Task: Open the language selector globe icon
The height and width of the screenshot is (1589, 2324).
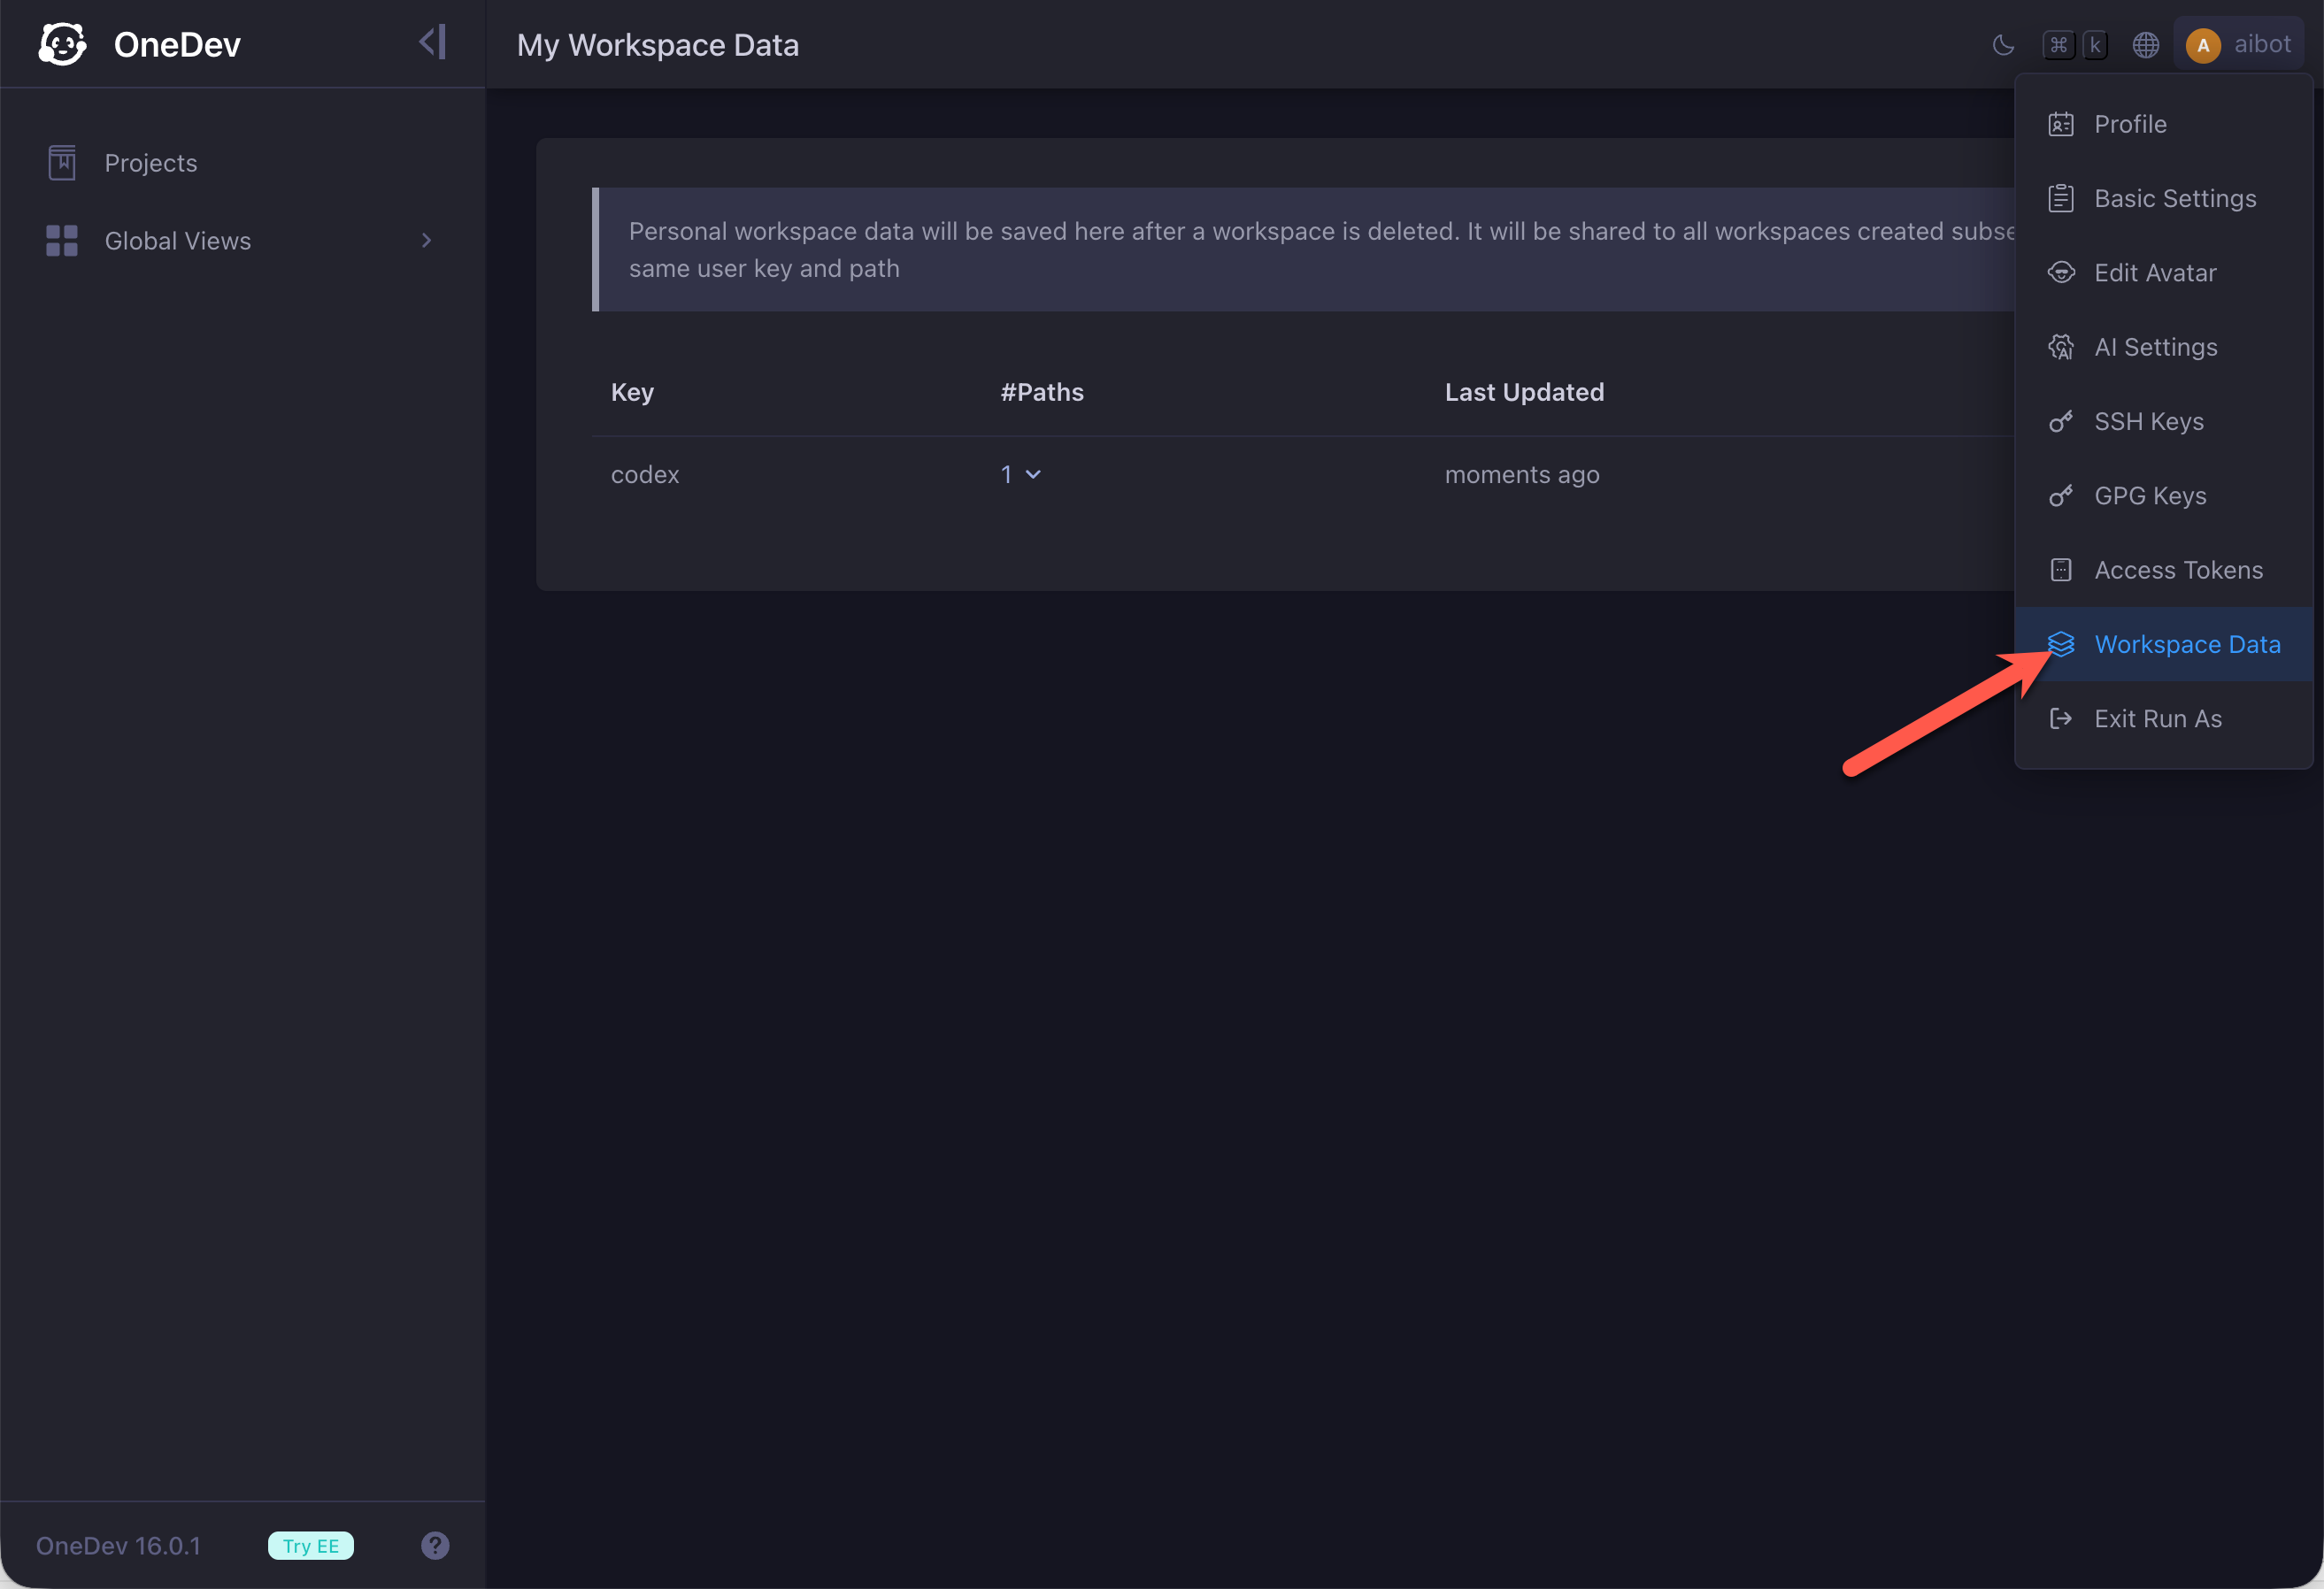Action: (x=2145, y=45)
